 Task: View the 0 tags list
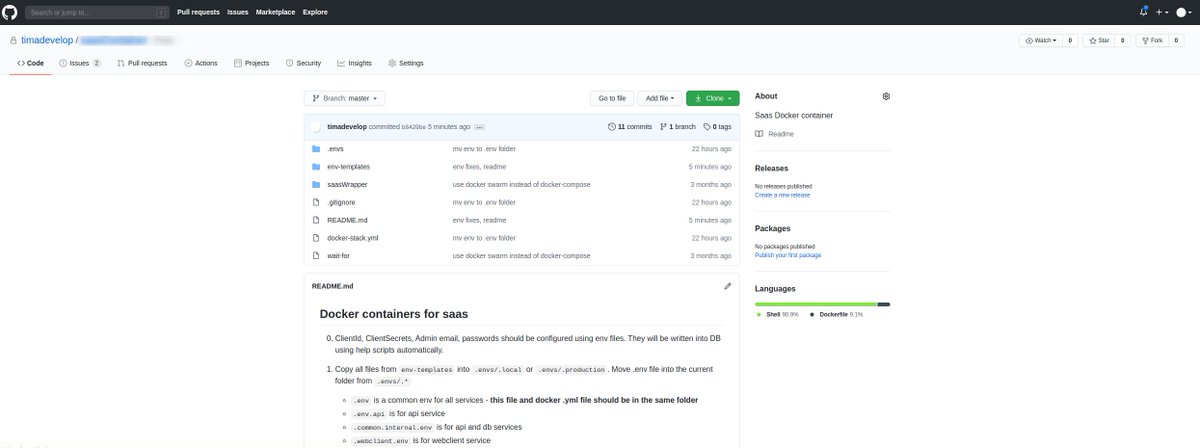(718, 127)
